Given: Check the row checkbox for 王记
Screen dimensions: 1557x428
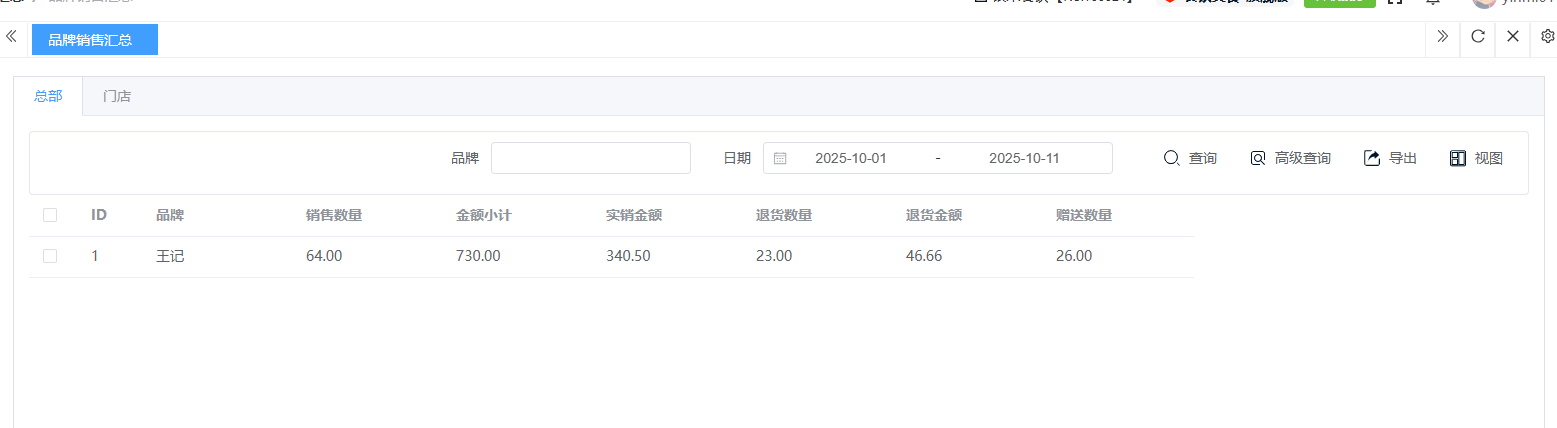Looking at the screenshot, I should tap(50, 256).
